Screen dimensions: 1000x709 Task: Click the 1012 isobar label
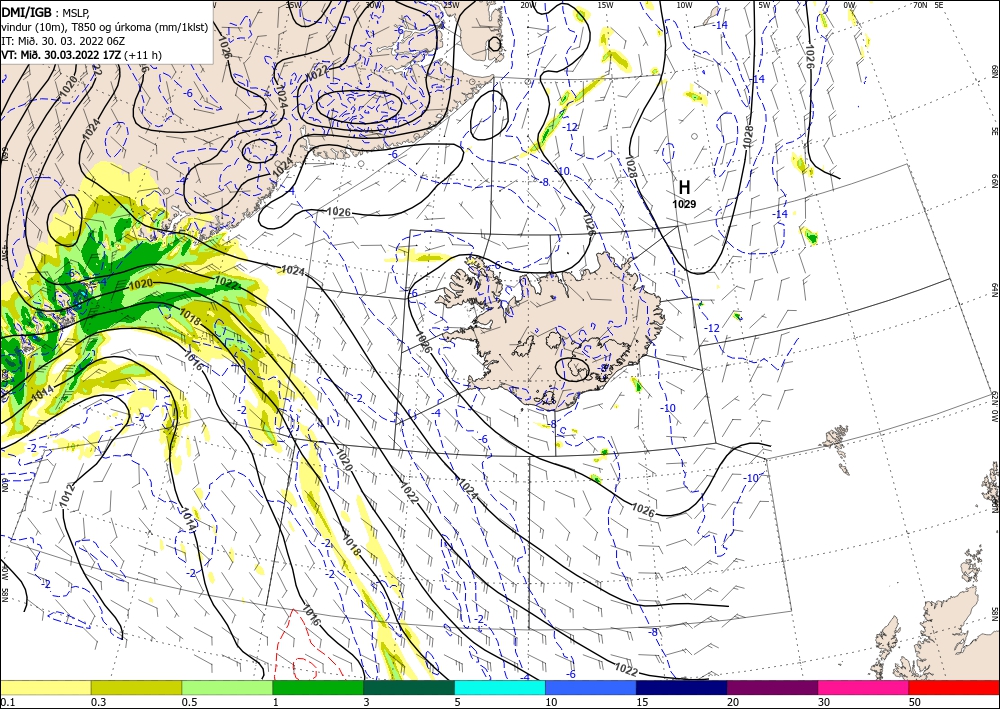coord(68,495)
